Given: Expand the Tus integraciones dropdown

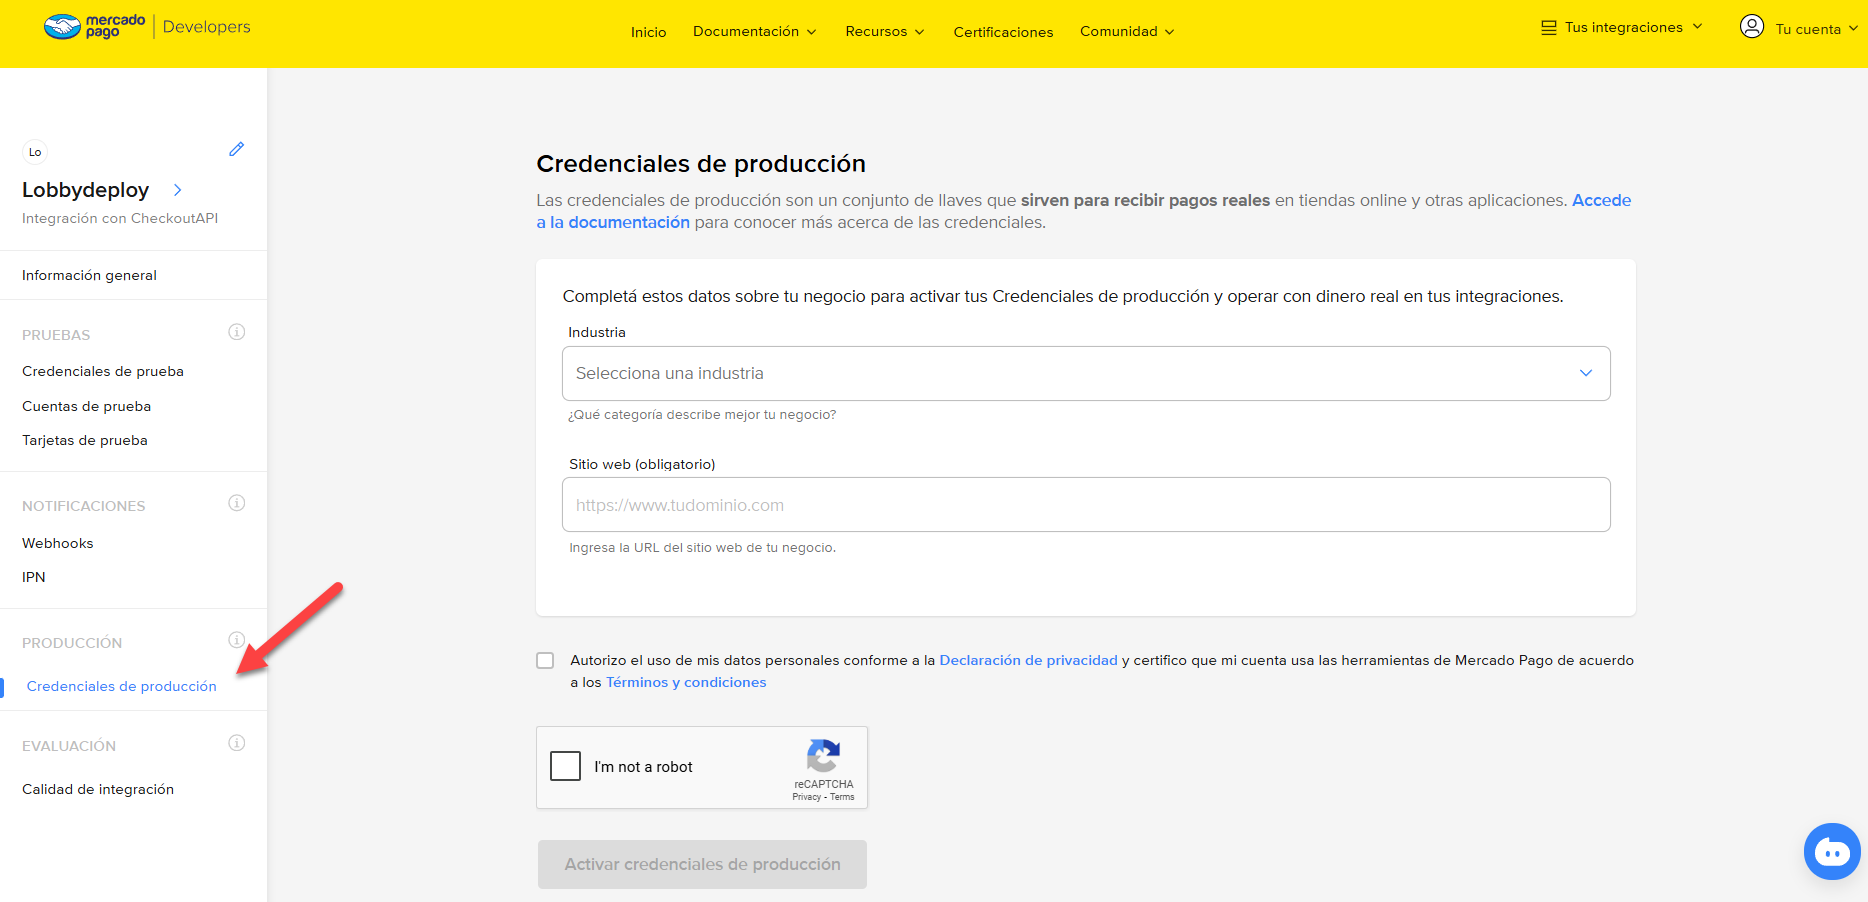Looking at the screenshot, I should coord(1621,28).
